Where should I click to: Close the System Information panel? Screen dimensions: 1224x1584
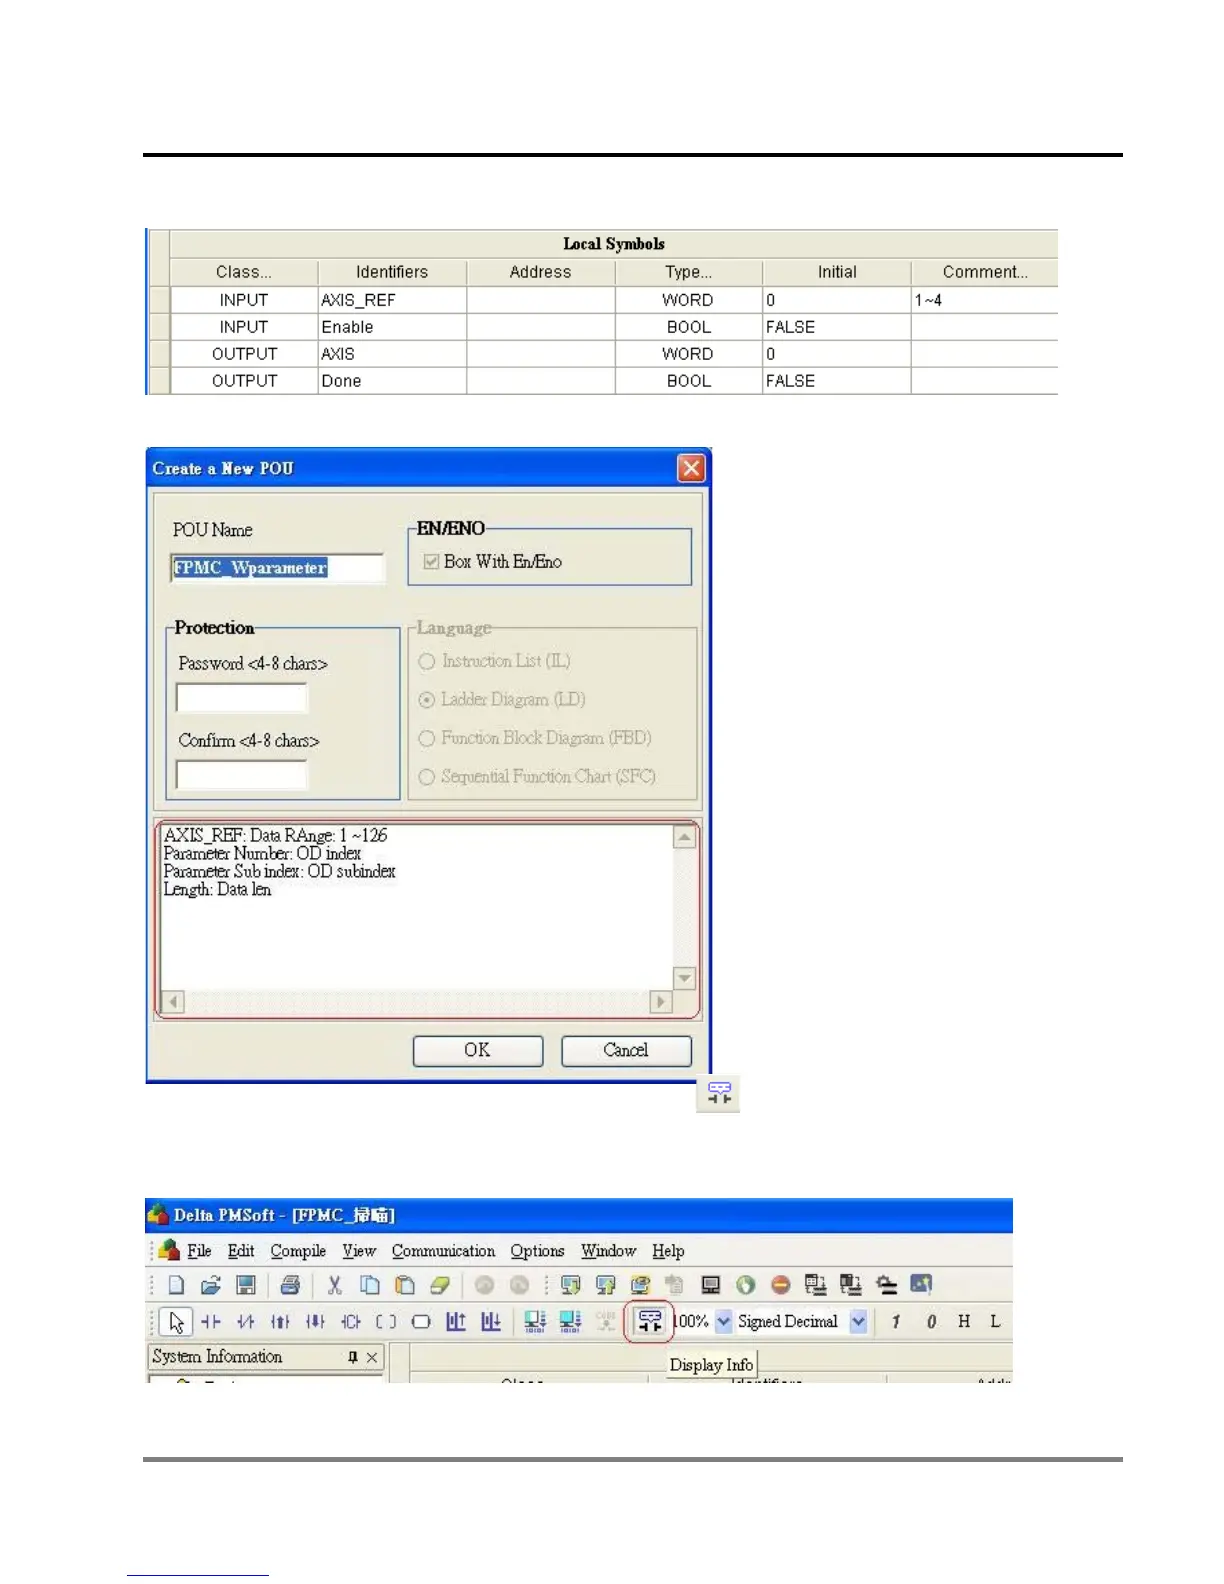pos(372,1357)
